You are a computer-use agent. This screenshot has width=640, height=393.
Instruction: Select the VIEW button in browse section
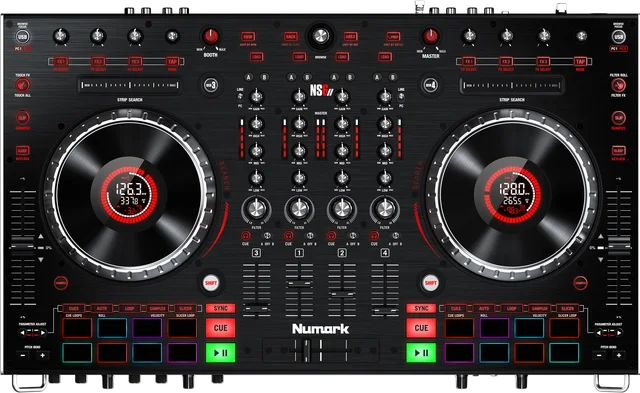(x=248, y=37)
